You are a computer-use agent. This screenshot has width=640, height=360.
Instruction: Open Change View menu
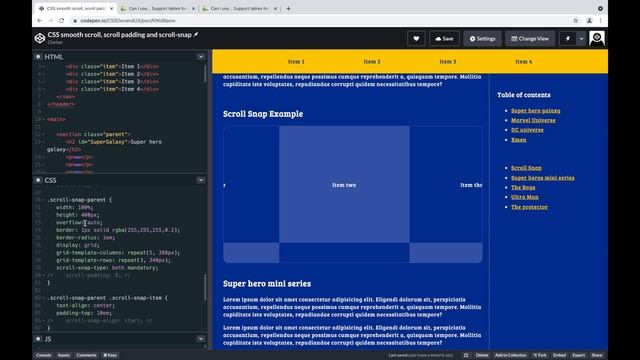530,39
